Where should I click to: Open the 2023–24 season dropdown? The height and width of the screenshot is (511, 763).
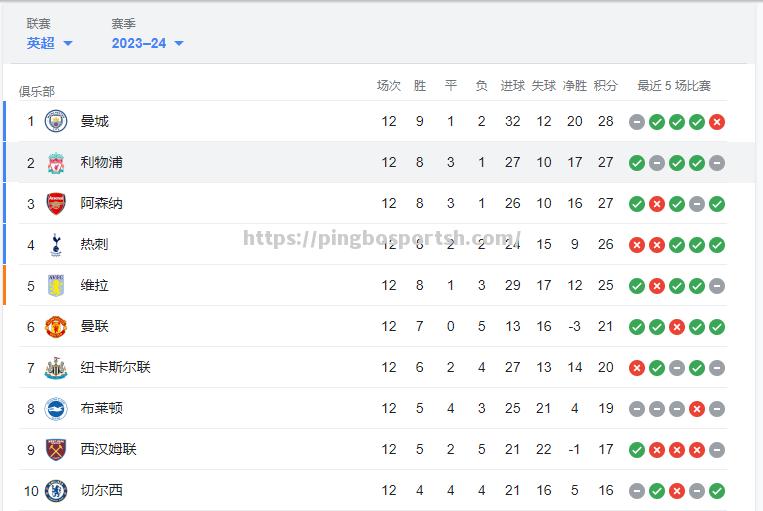coord(147,43)
